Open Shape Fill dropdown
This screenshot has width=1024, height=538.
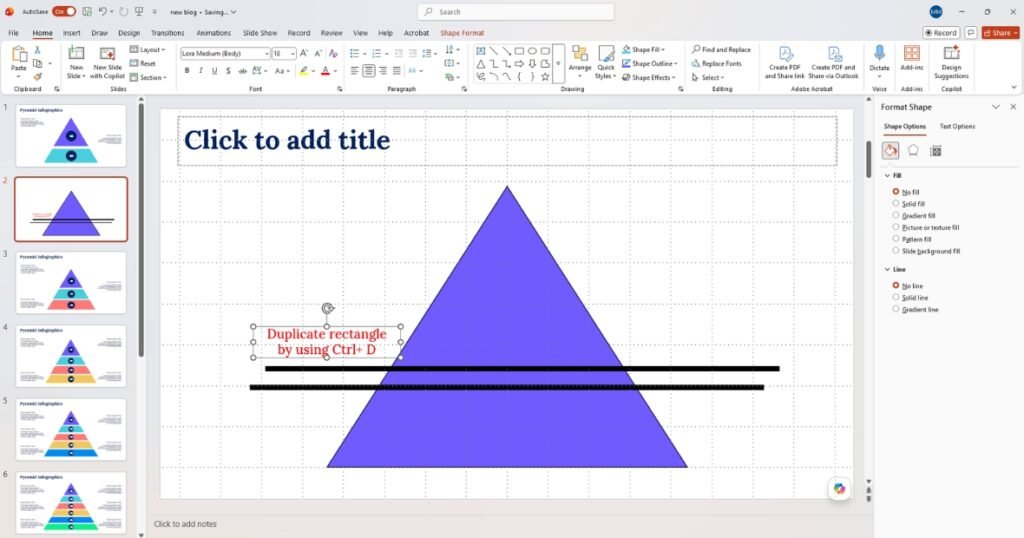pos(643,50)
